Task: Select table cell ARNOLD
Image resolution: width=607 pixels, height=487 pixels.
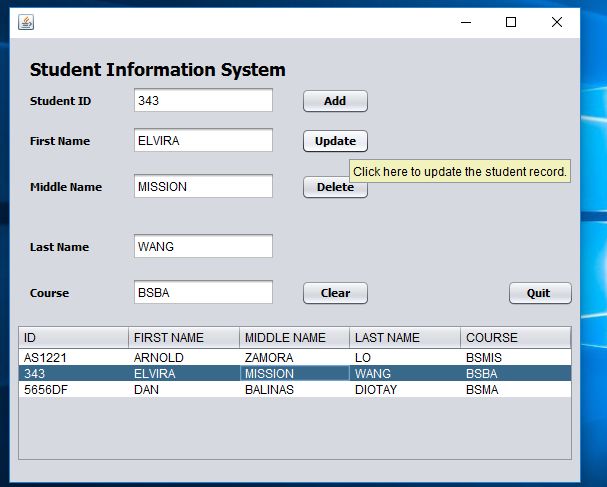Action: click(x=184, y=357)
